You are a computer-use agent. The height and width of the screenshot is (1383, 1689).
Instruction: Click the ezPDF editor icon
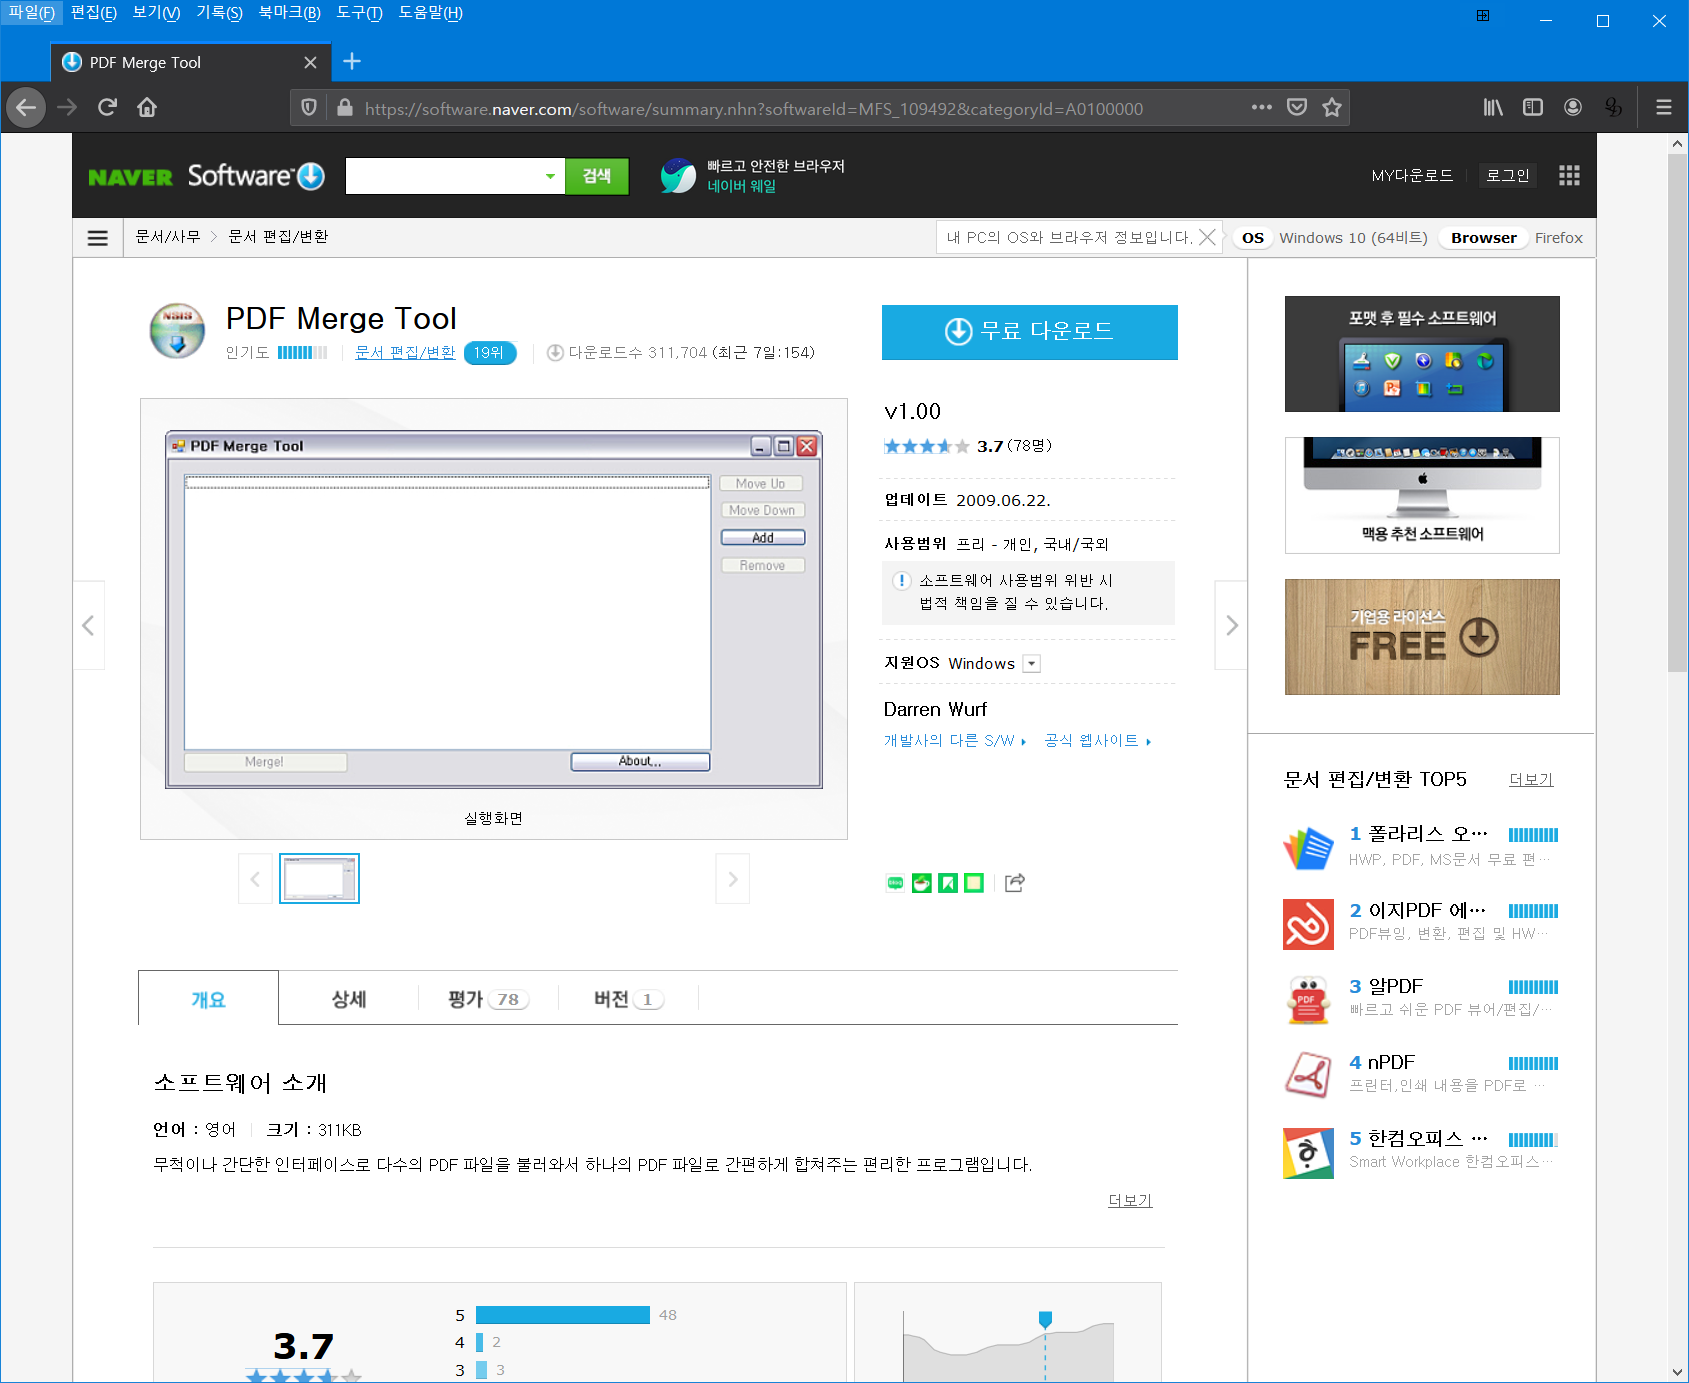point(1308,924)
